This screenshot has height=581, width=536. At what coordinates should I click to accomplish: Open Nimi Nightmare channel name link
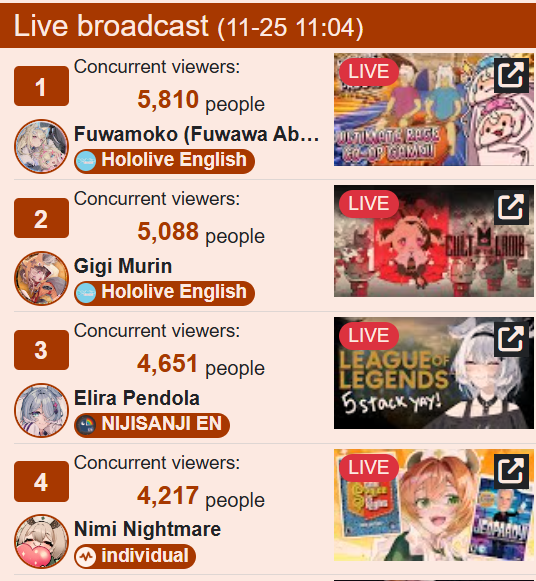tap(147, 529)
